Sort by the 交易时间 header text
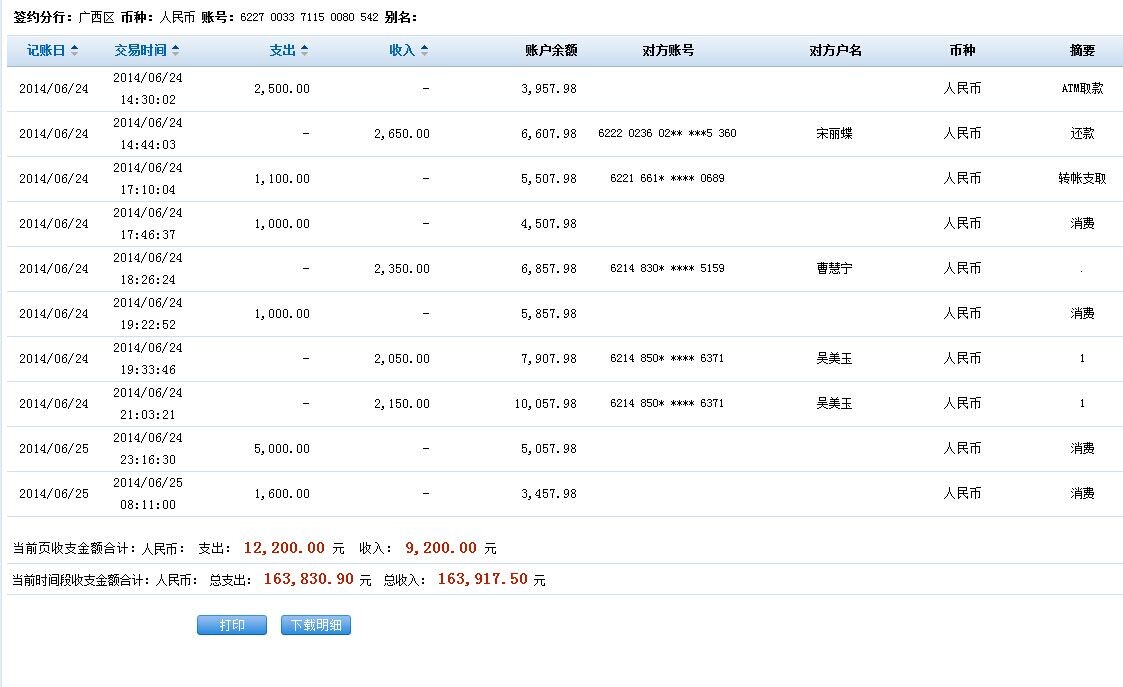 [x=140, y=50]
